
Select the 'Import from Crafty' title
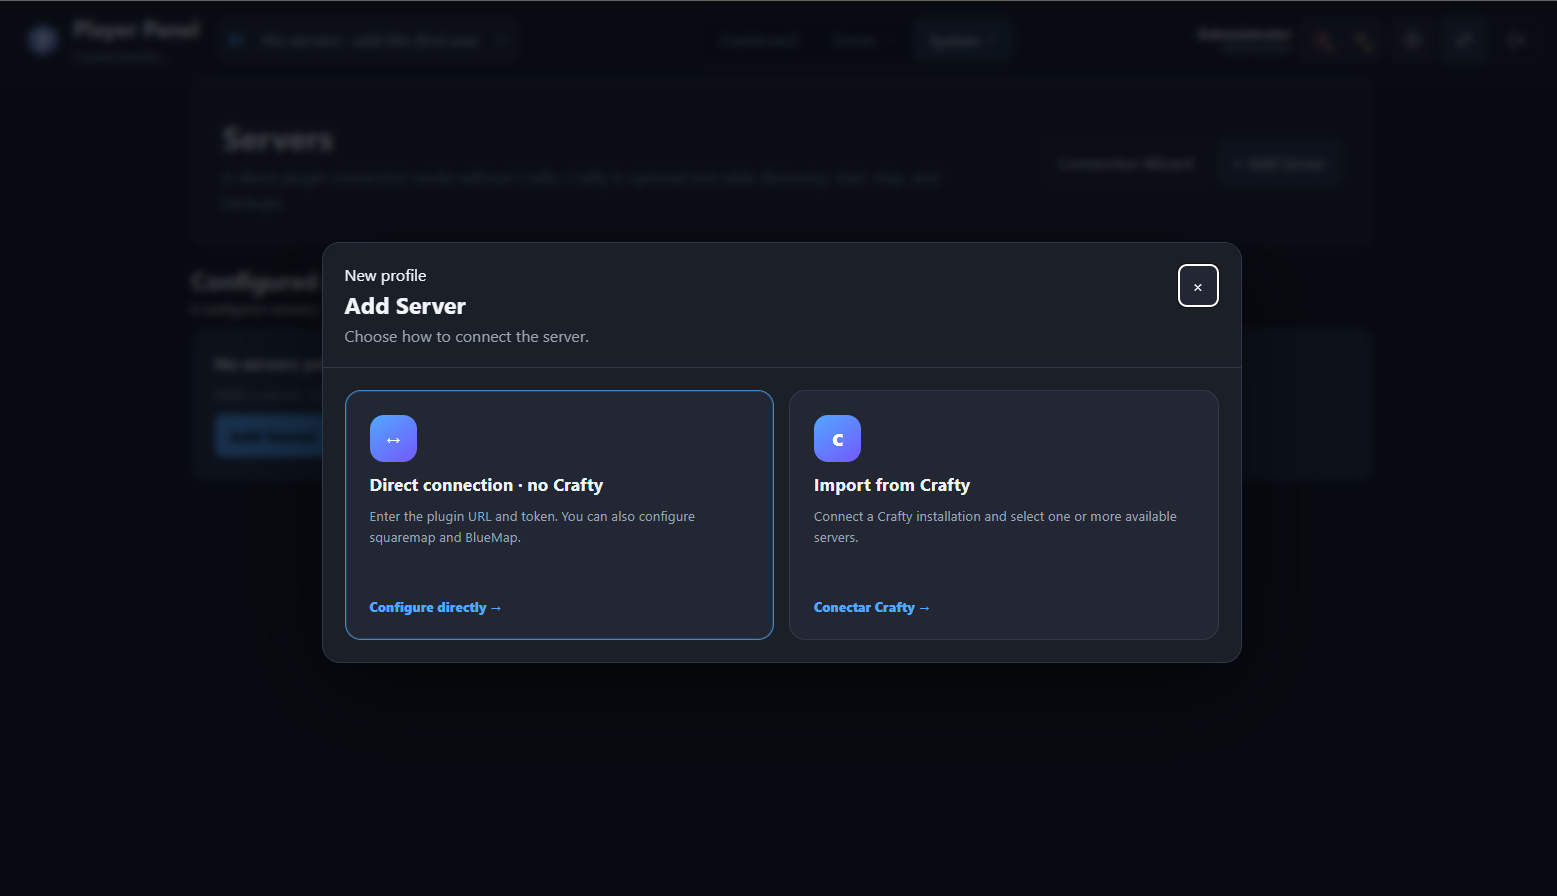tap(892, 485)
